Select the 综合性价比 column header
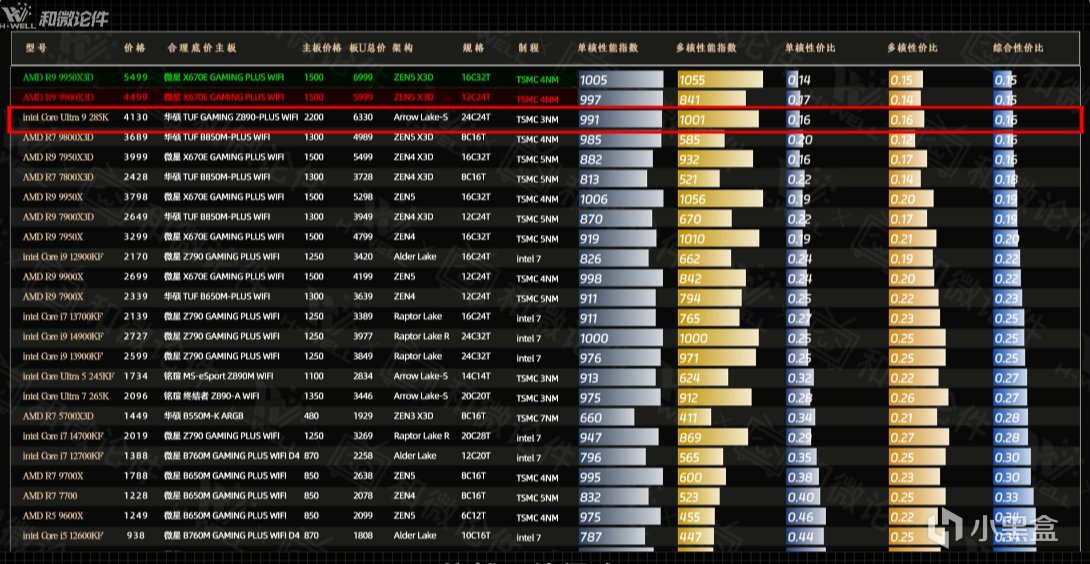The width and height of the screenshot is (1090, 564). (x=1018, y=48)
